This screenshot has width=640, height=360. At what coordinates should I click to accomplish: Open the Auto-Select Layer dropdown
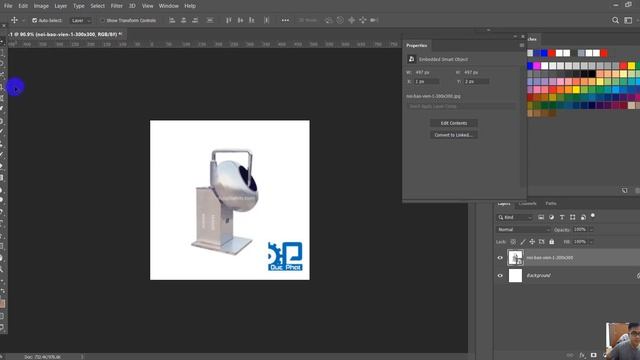81,20
